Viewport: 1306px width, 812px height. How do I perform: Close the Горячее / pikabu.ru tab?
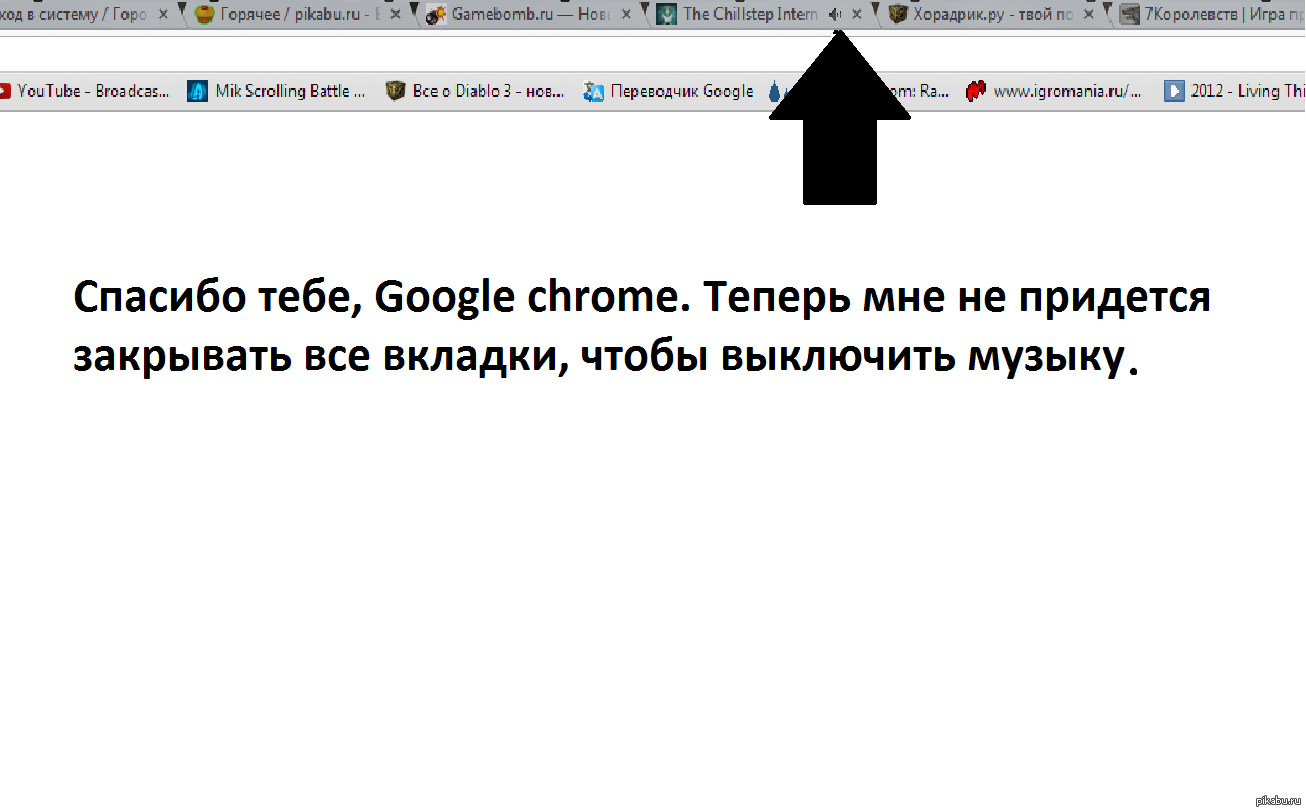pos(394,15)
